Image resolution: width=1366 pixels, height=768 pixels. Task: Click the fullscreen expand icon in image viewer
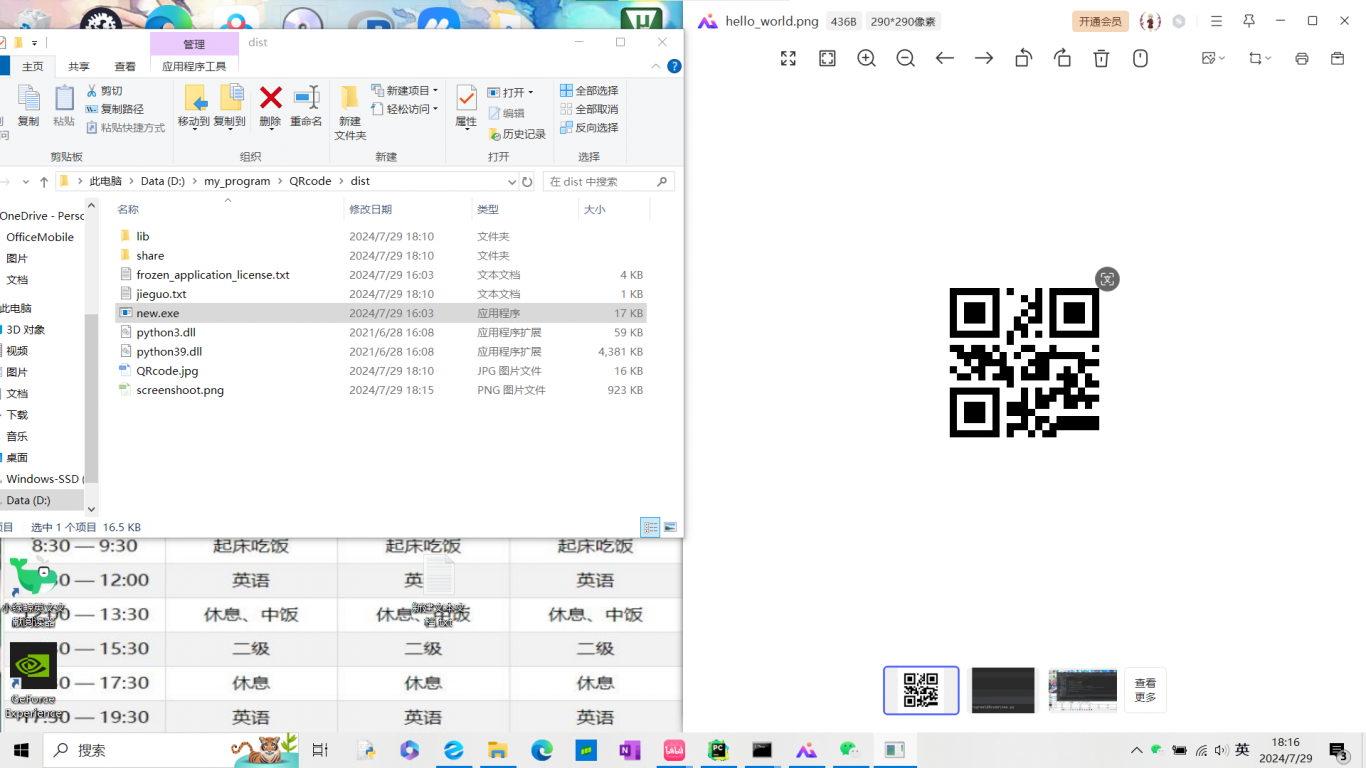pos(788,59)
